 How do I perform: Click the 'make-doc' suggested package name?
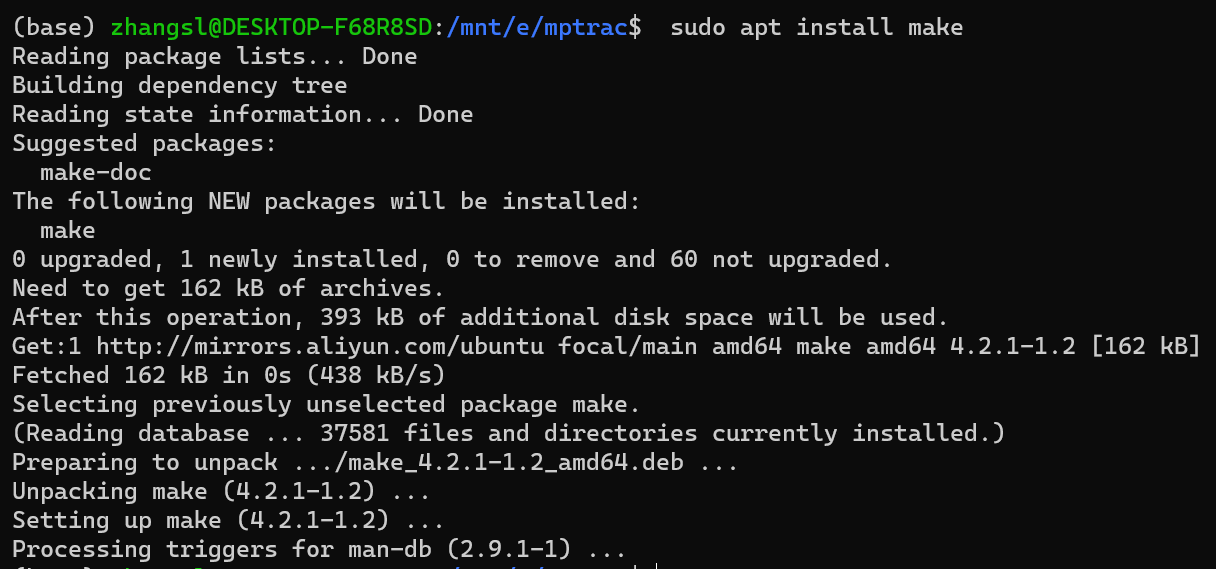pos(96,172)
